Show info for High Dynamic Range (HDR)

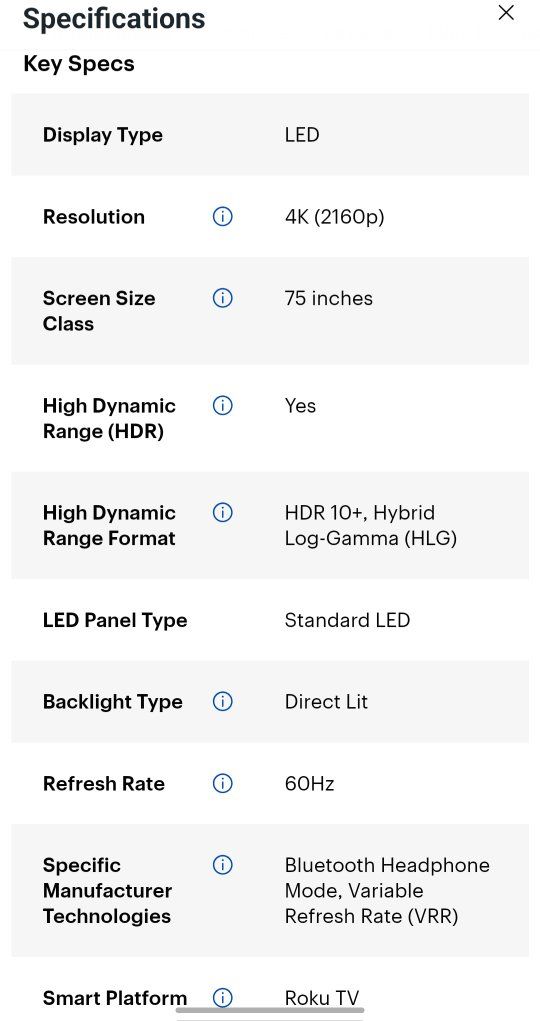click(223, 406)
